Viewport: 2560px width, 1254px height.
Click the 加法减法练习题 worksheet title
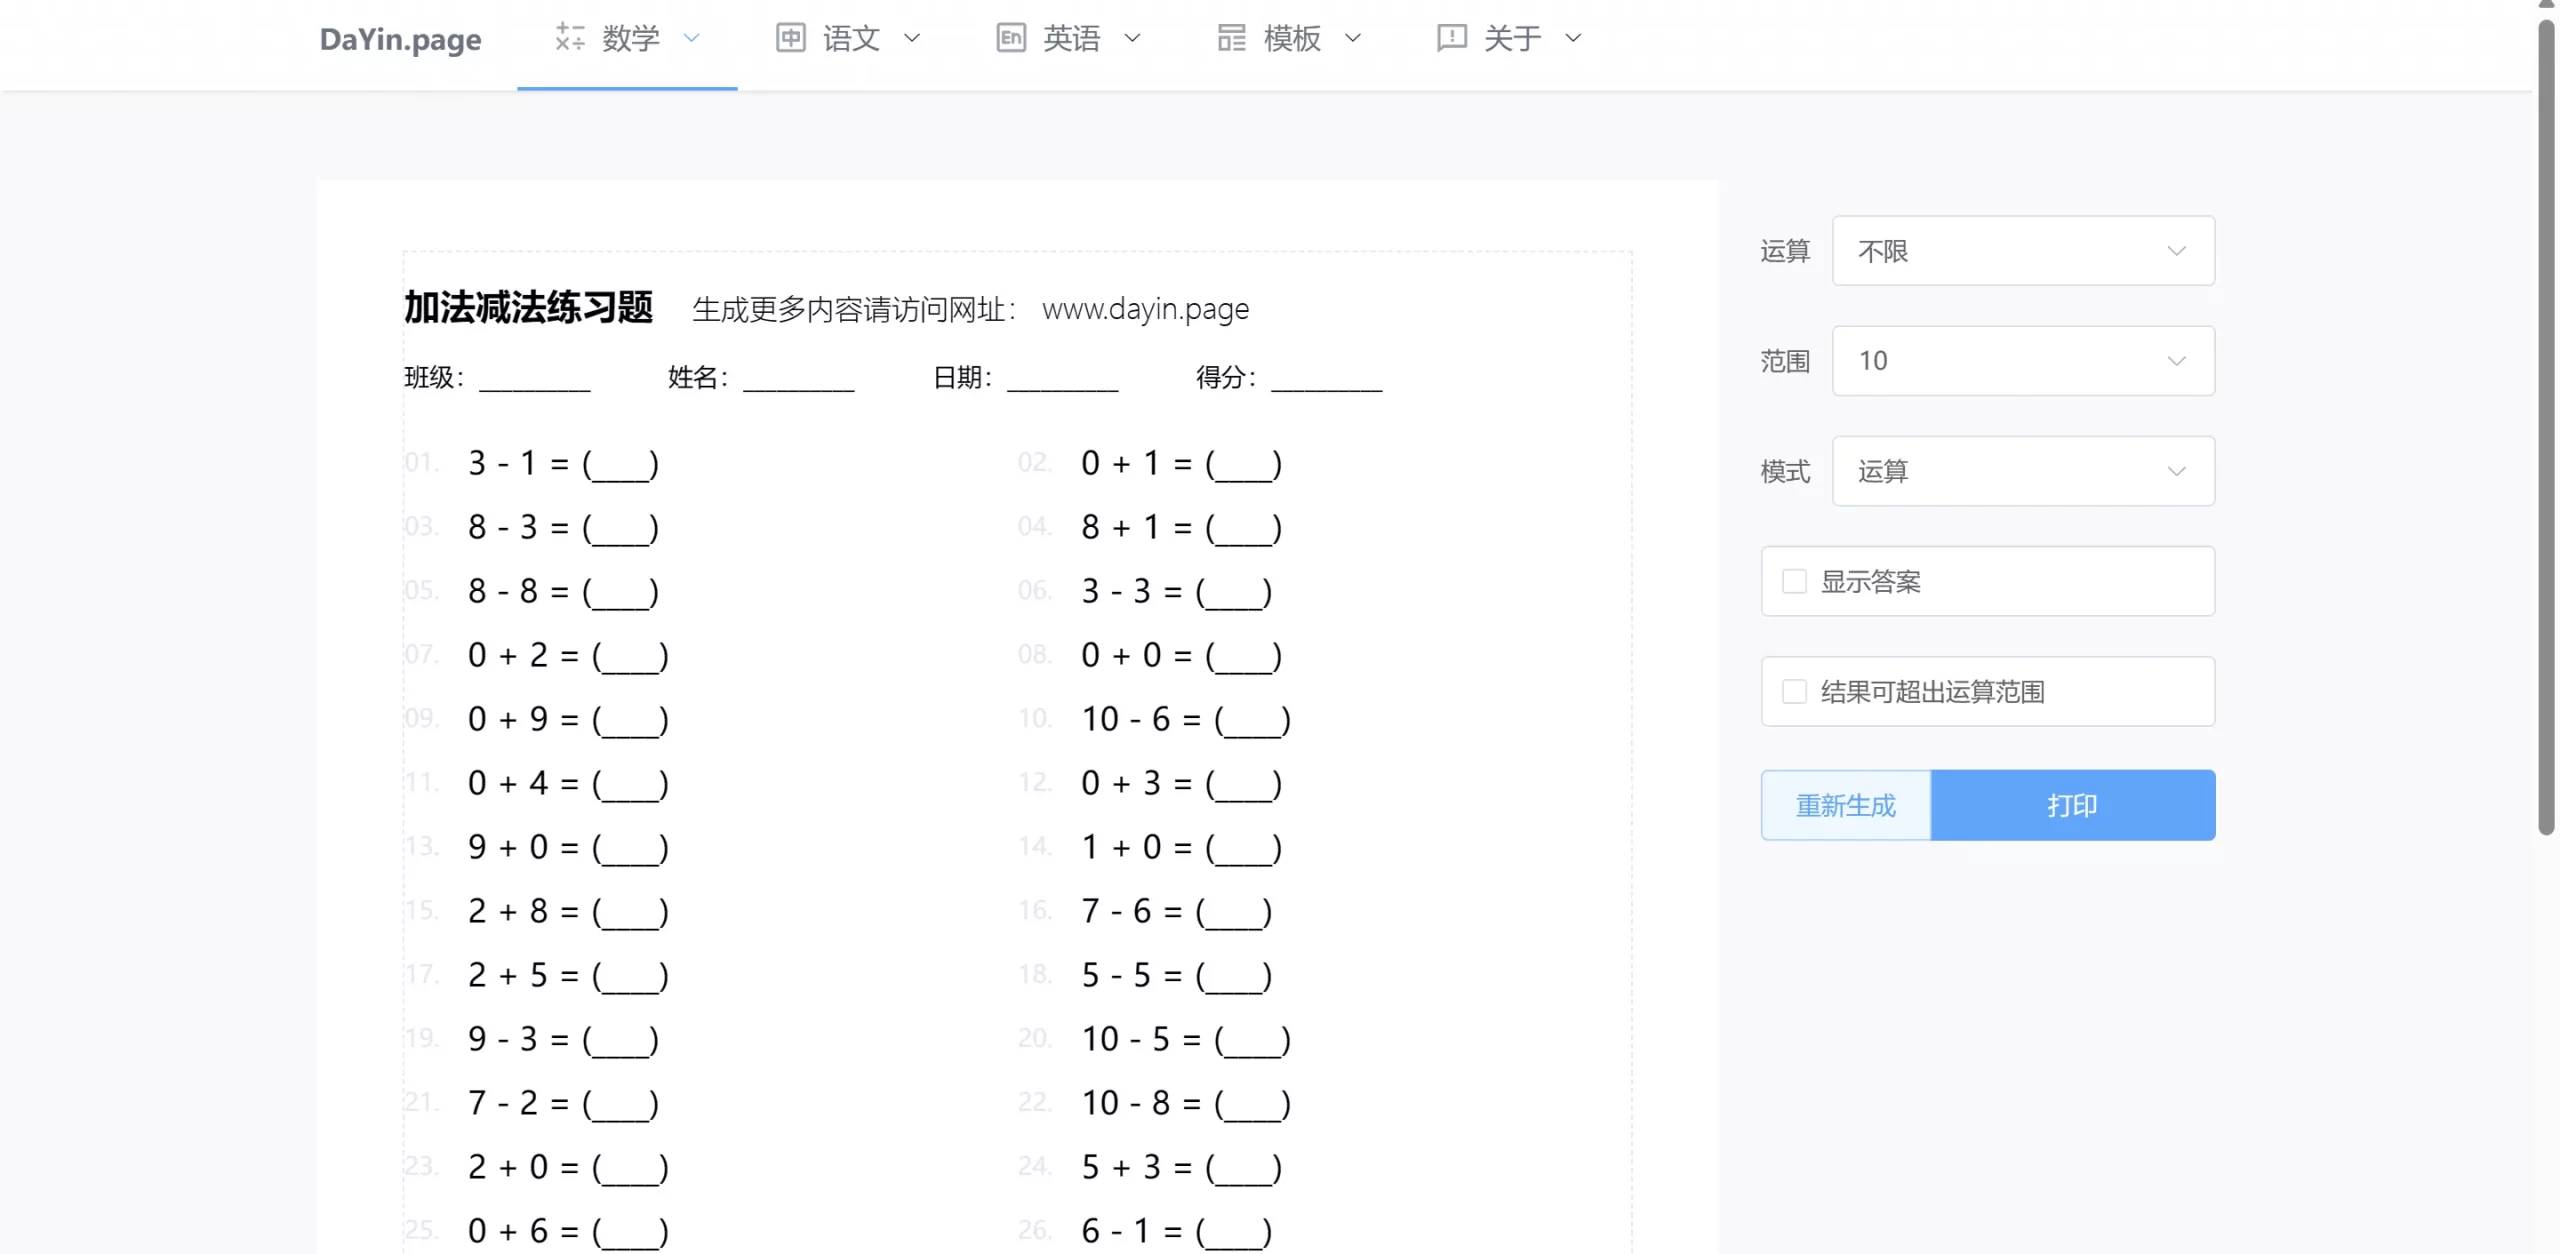pyautogui.click(x=528, y=308)
